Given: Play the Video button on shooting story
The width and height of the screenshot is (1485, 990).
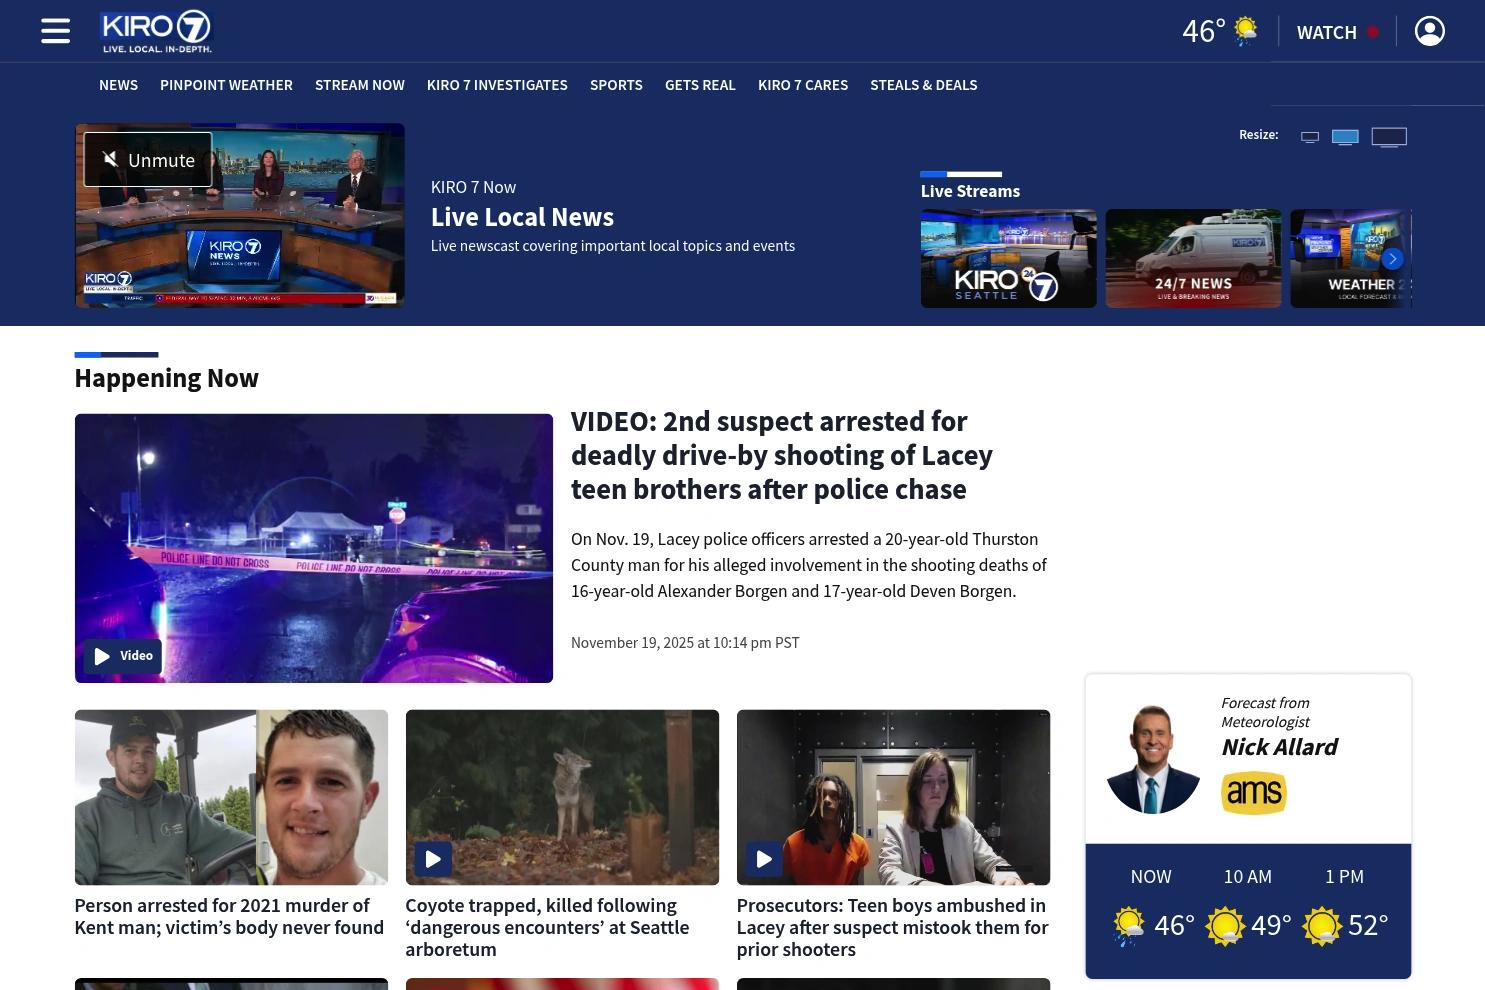Looking at the screenshot, I should [x=122, y=656].
